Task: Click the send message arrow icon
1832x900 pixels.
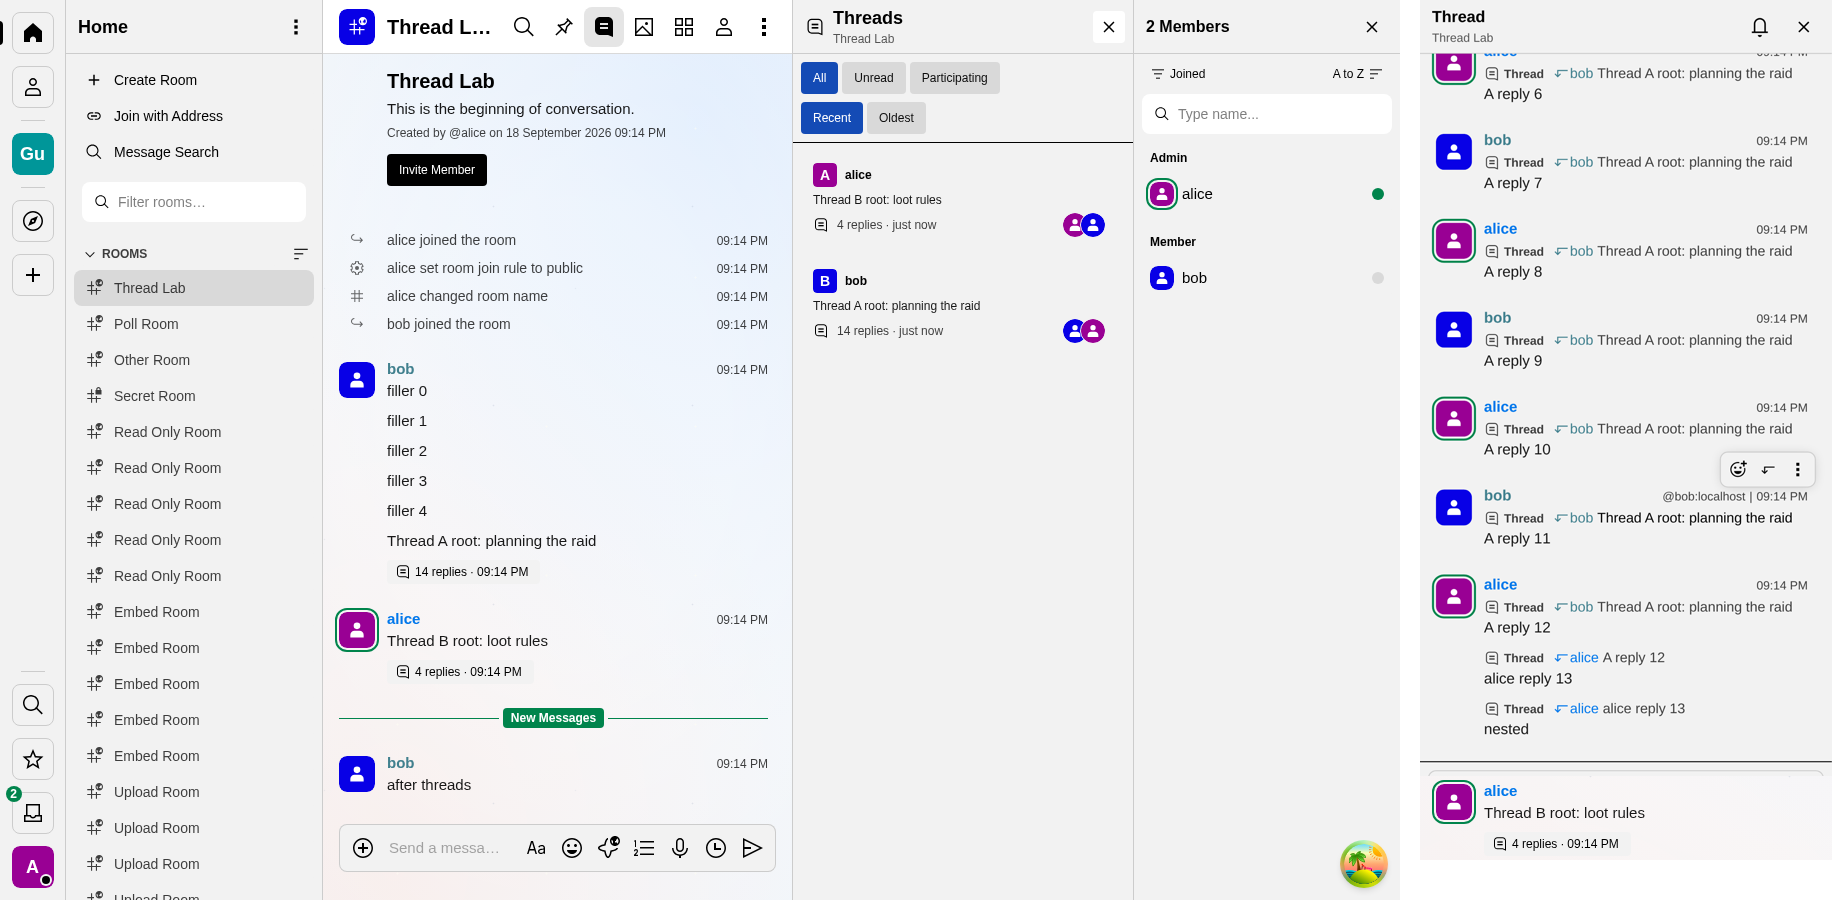Action: [x=752, y=848]
